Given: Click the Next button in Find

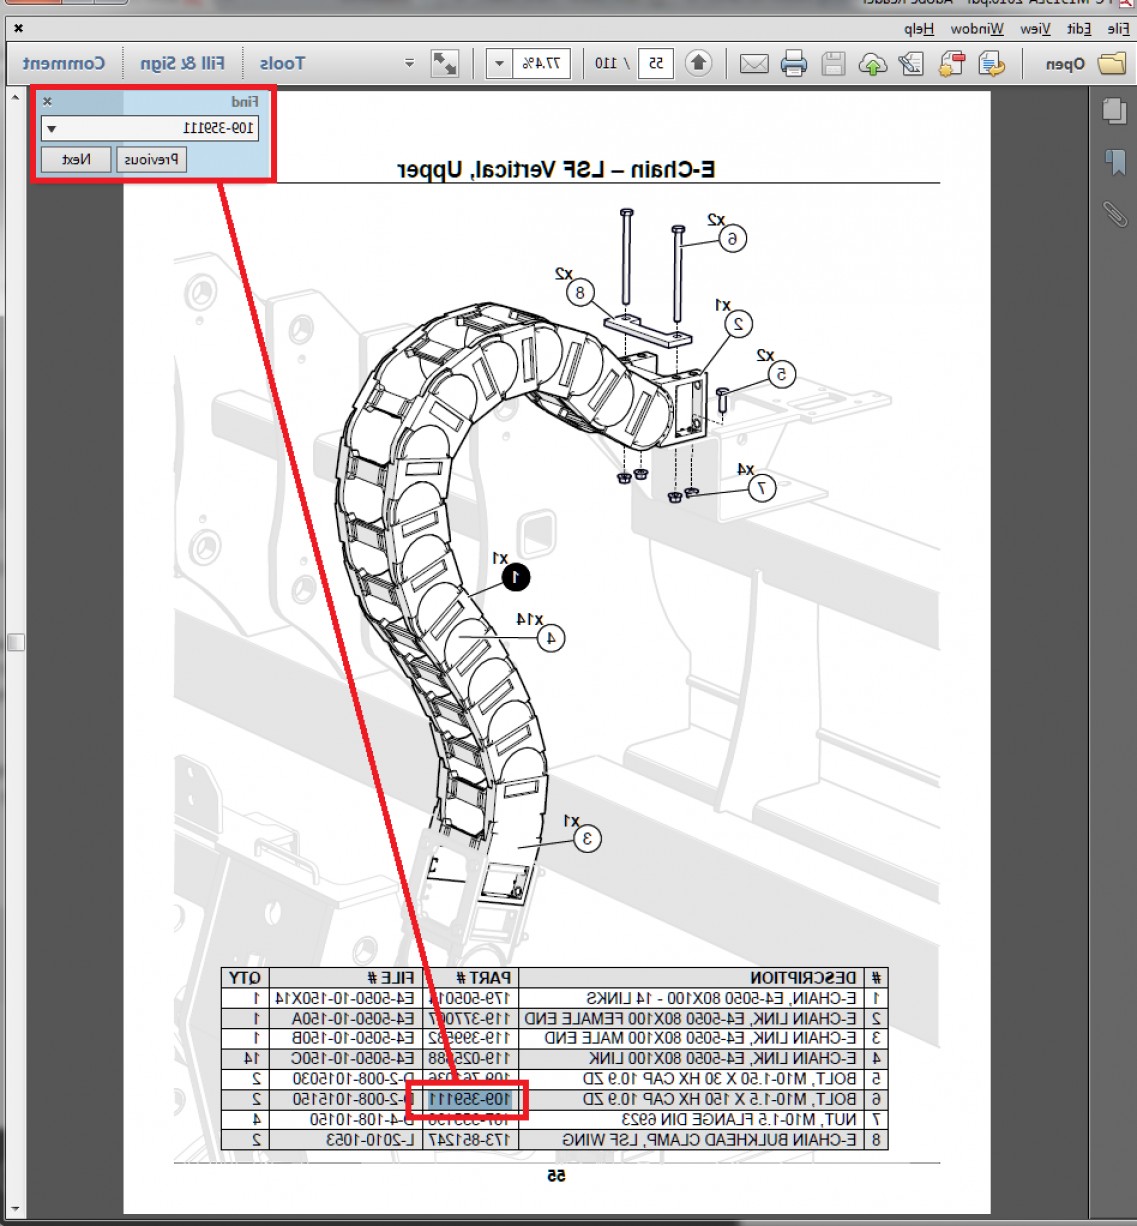Looking at the screenshot, I should pos(76,159).
